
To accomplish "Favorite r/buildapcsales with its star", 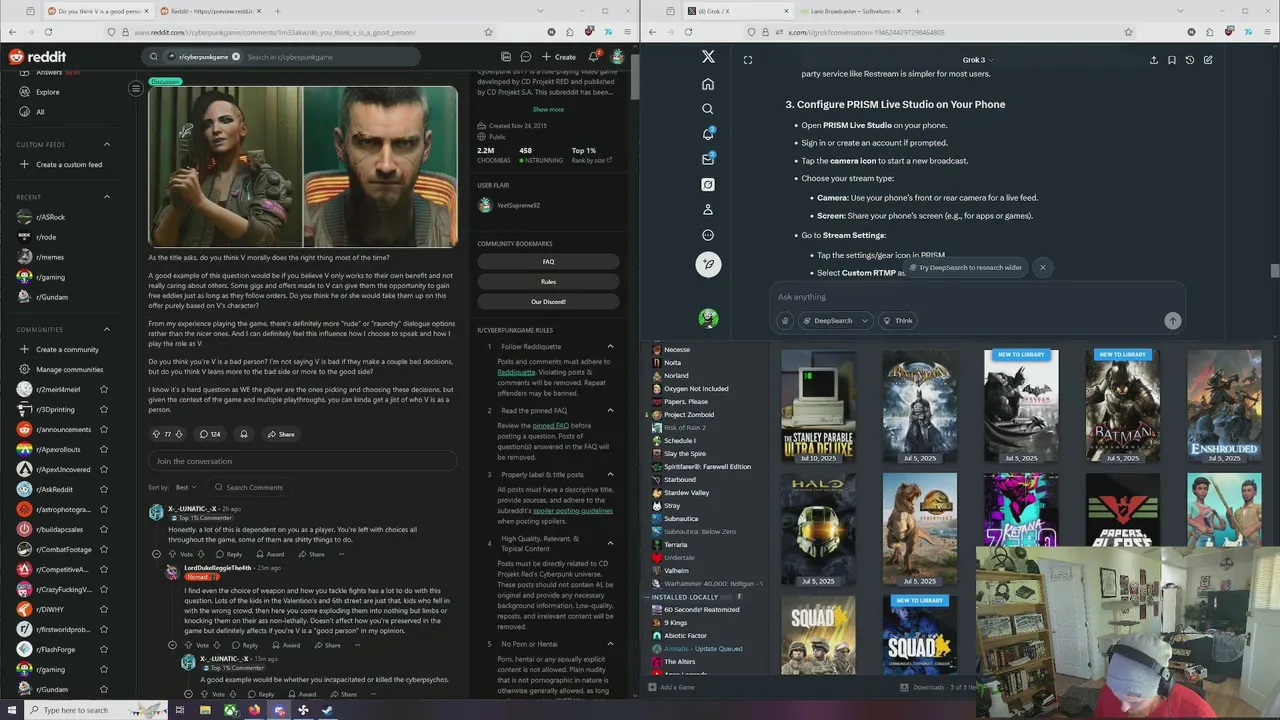I will tap(103, 529).
